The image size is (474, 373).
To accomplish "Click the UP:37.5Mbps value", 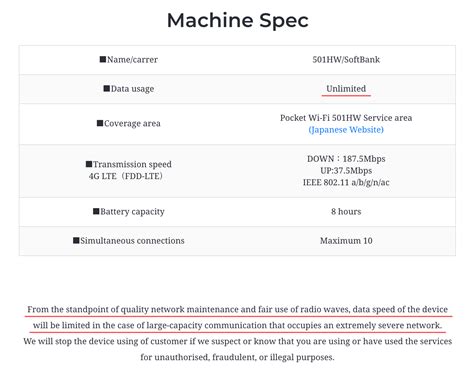I will tap(346, 171).
